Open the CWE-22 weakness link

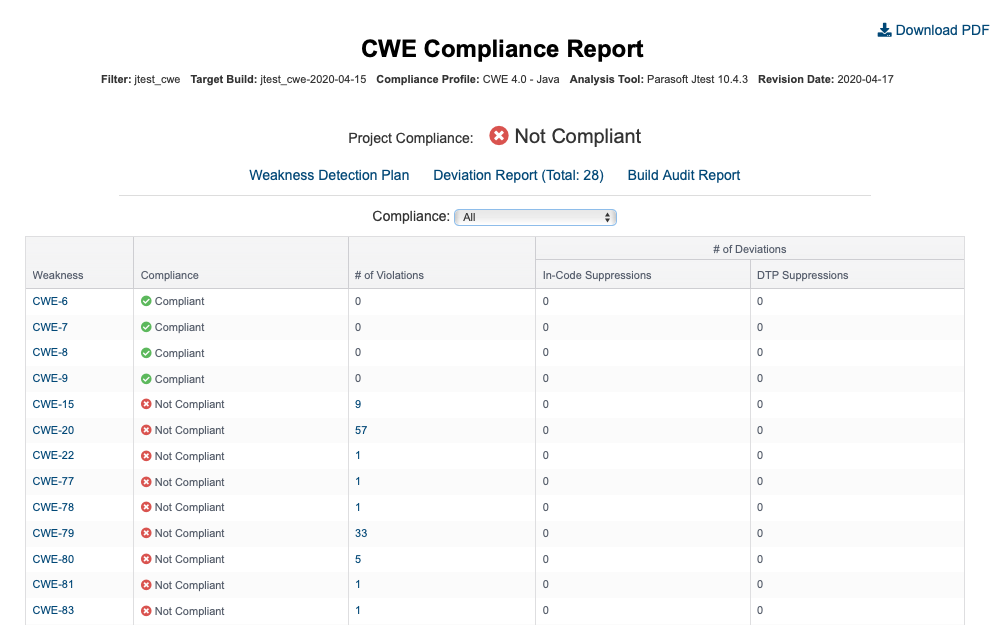pyautogui.click(x=53, y=456)
